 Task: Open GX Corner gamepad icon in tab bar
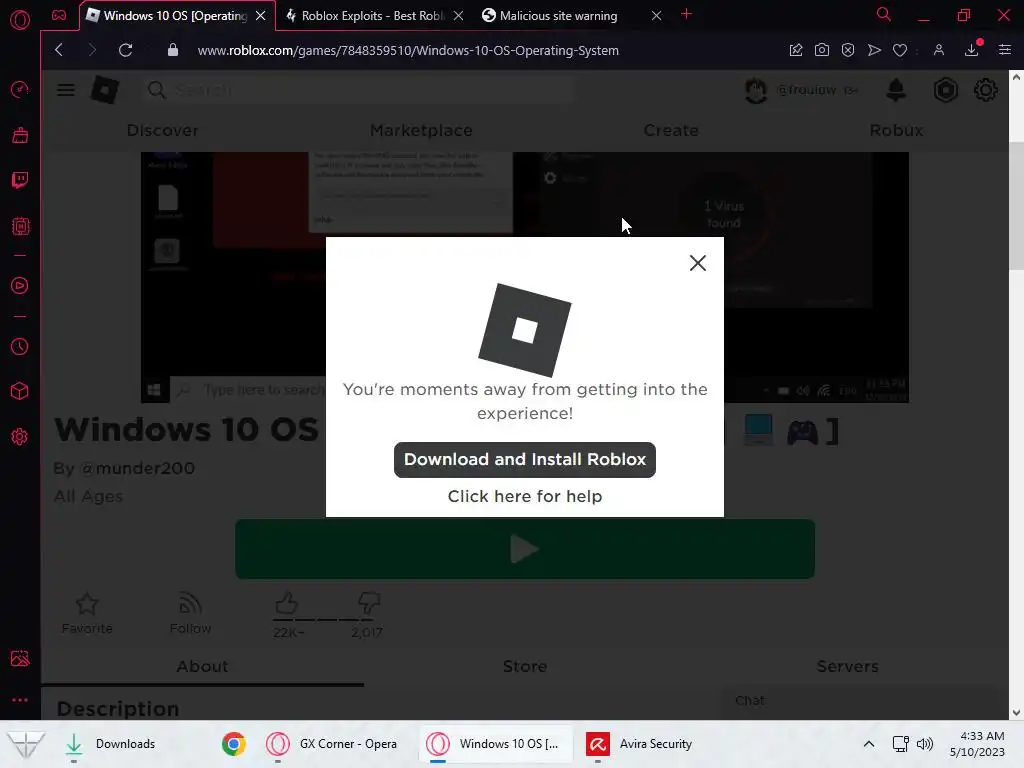tap(59, 16)
